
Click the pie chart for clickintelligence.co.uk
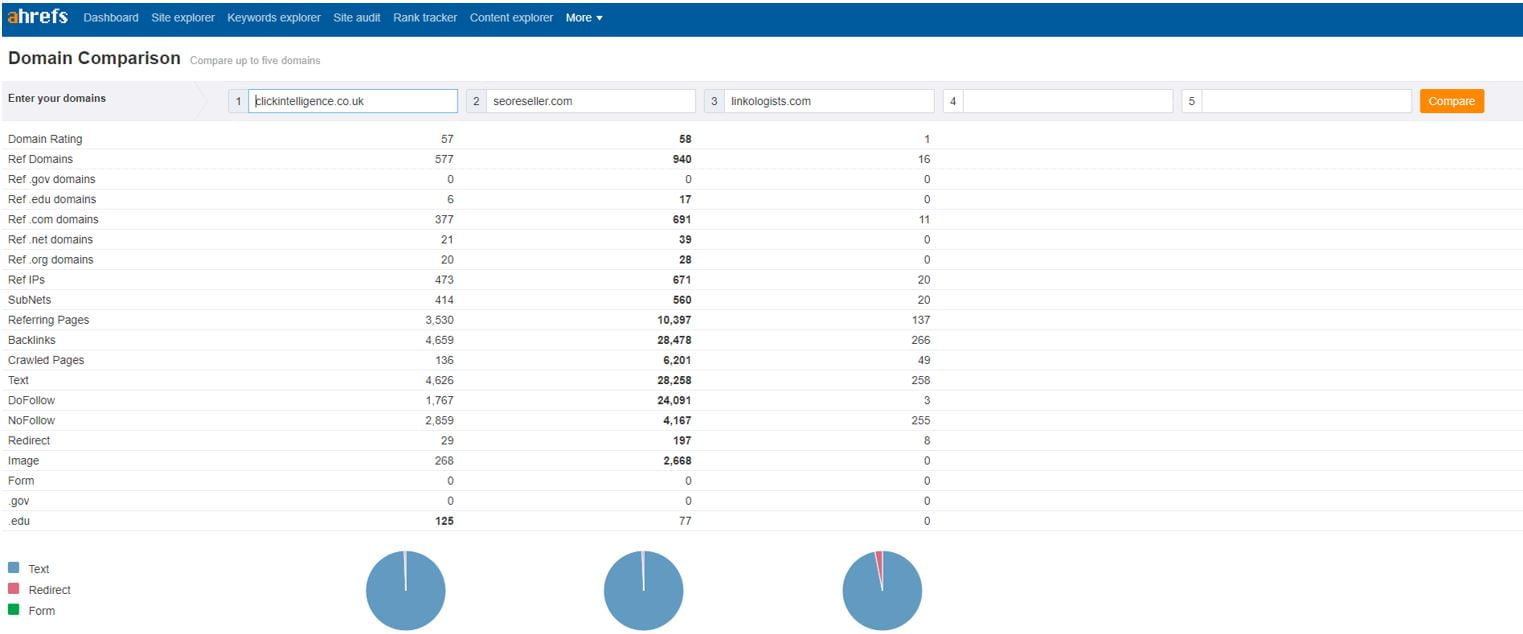tap(405, 590)
